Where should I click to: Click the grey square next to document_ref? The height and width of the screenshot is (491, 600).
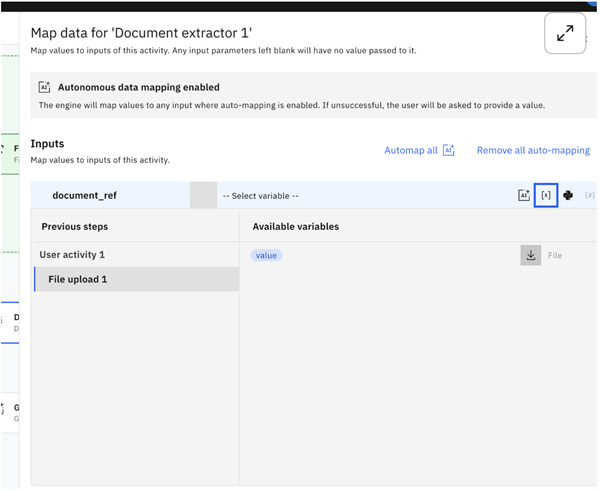[x=203, y=196]
